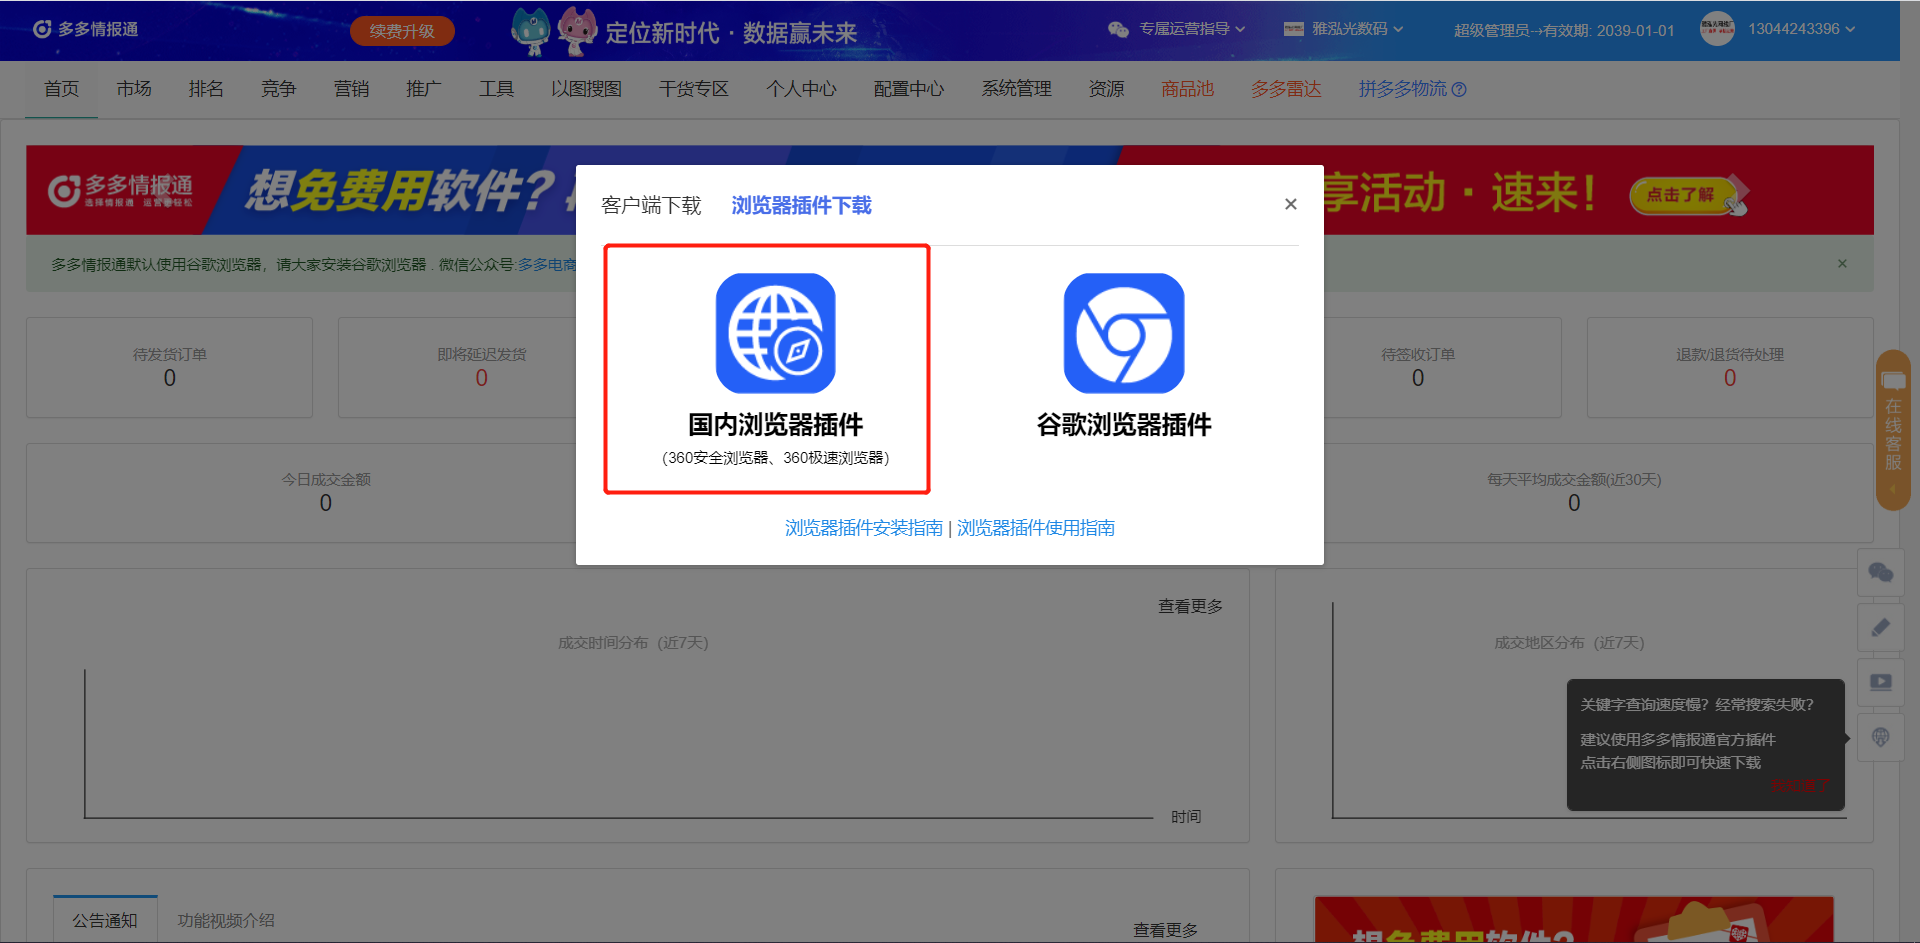The height and width of the screenshot is (943, 1920).
Task: Open 多多雷达 menu item
Action: coord(1286,89)
